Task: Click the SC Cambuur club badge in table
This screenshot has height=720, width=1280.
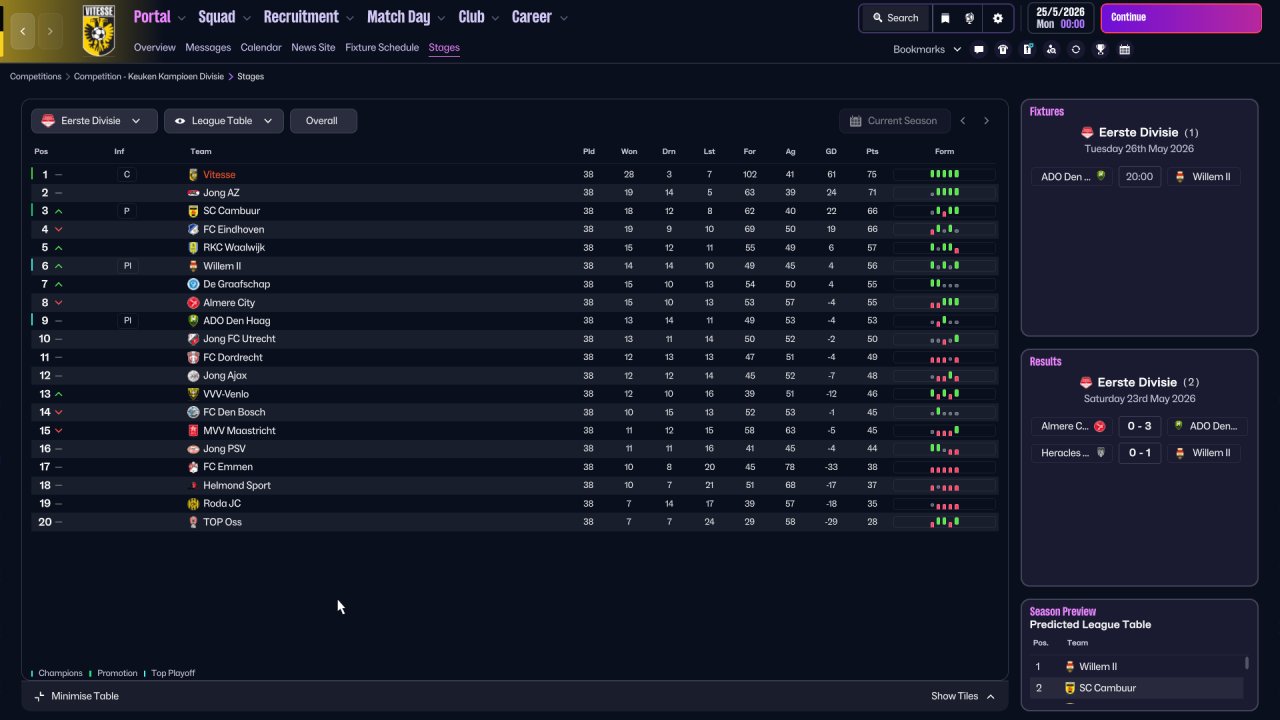Action: (x=193, y=211)
